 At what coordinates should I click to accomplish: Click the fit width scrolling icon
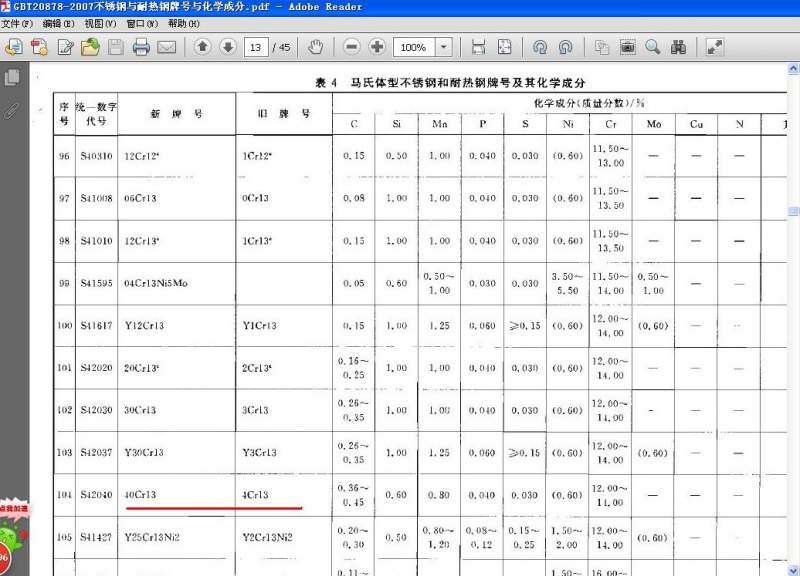(479, 47)
